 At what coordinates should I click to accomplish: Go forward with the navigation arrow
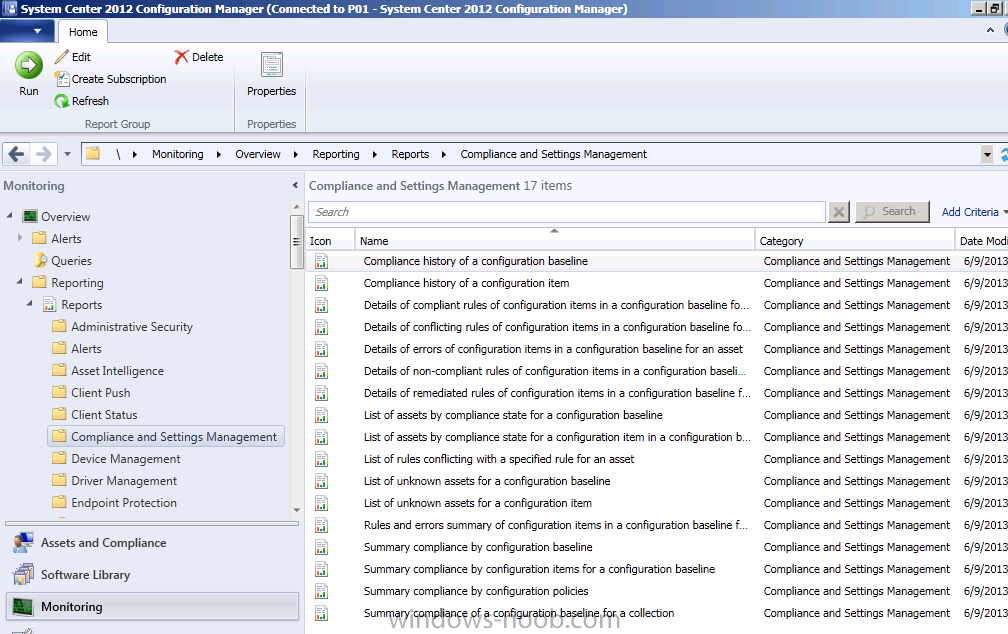pos(43,154)
